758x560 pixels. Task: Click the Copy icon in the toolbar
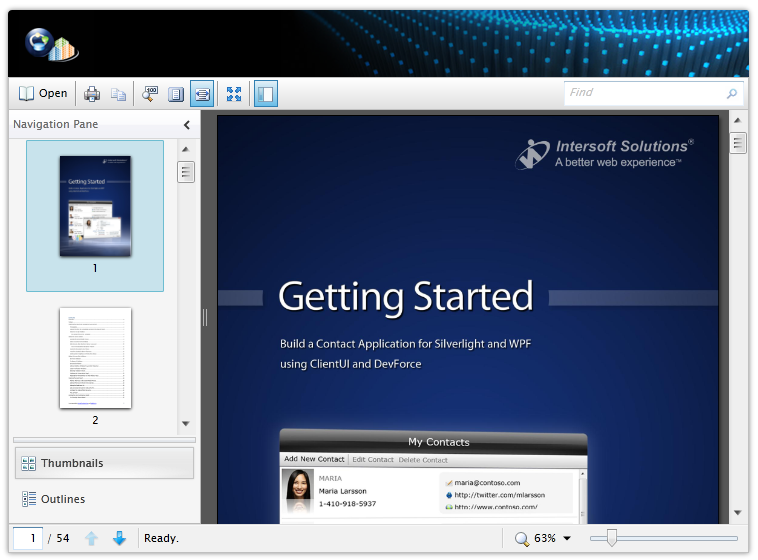pyautogui.click(x=118, y=94)
